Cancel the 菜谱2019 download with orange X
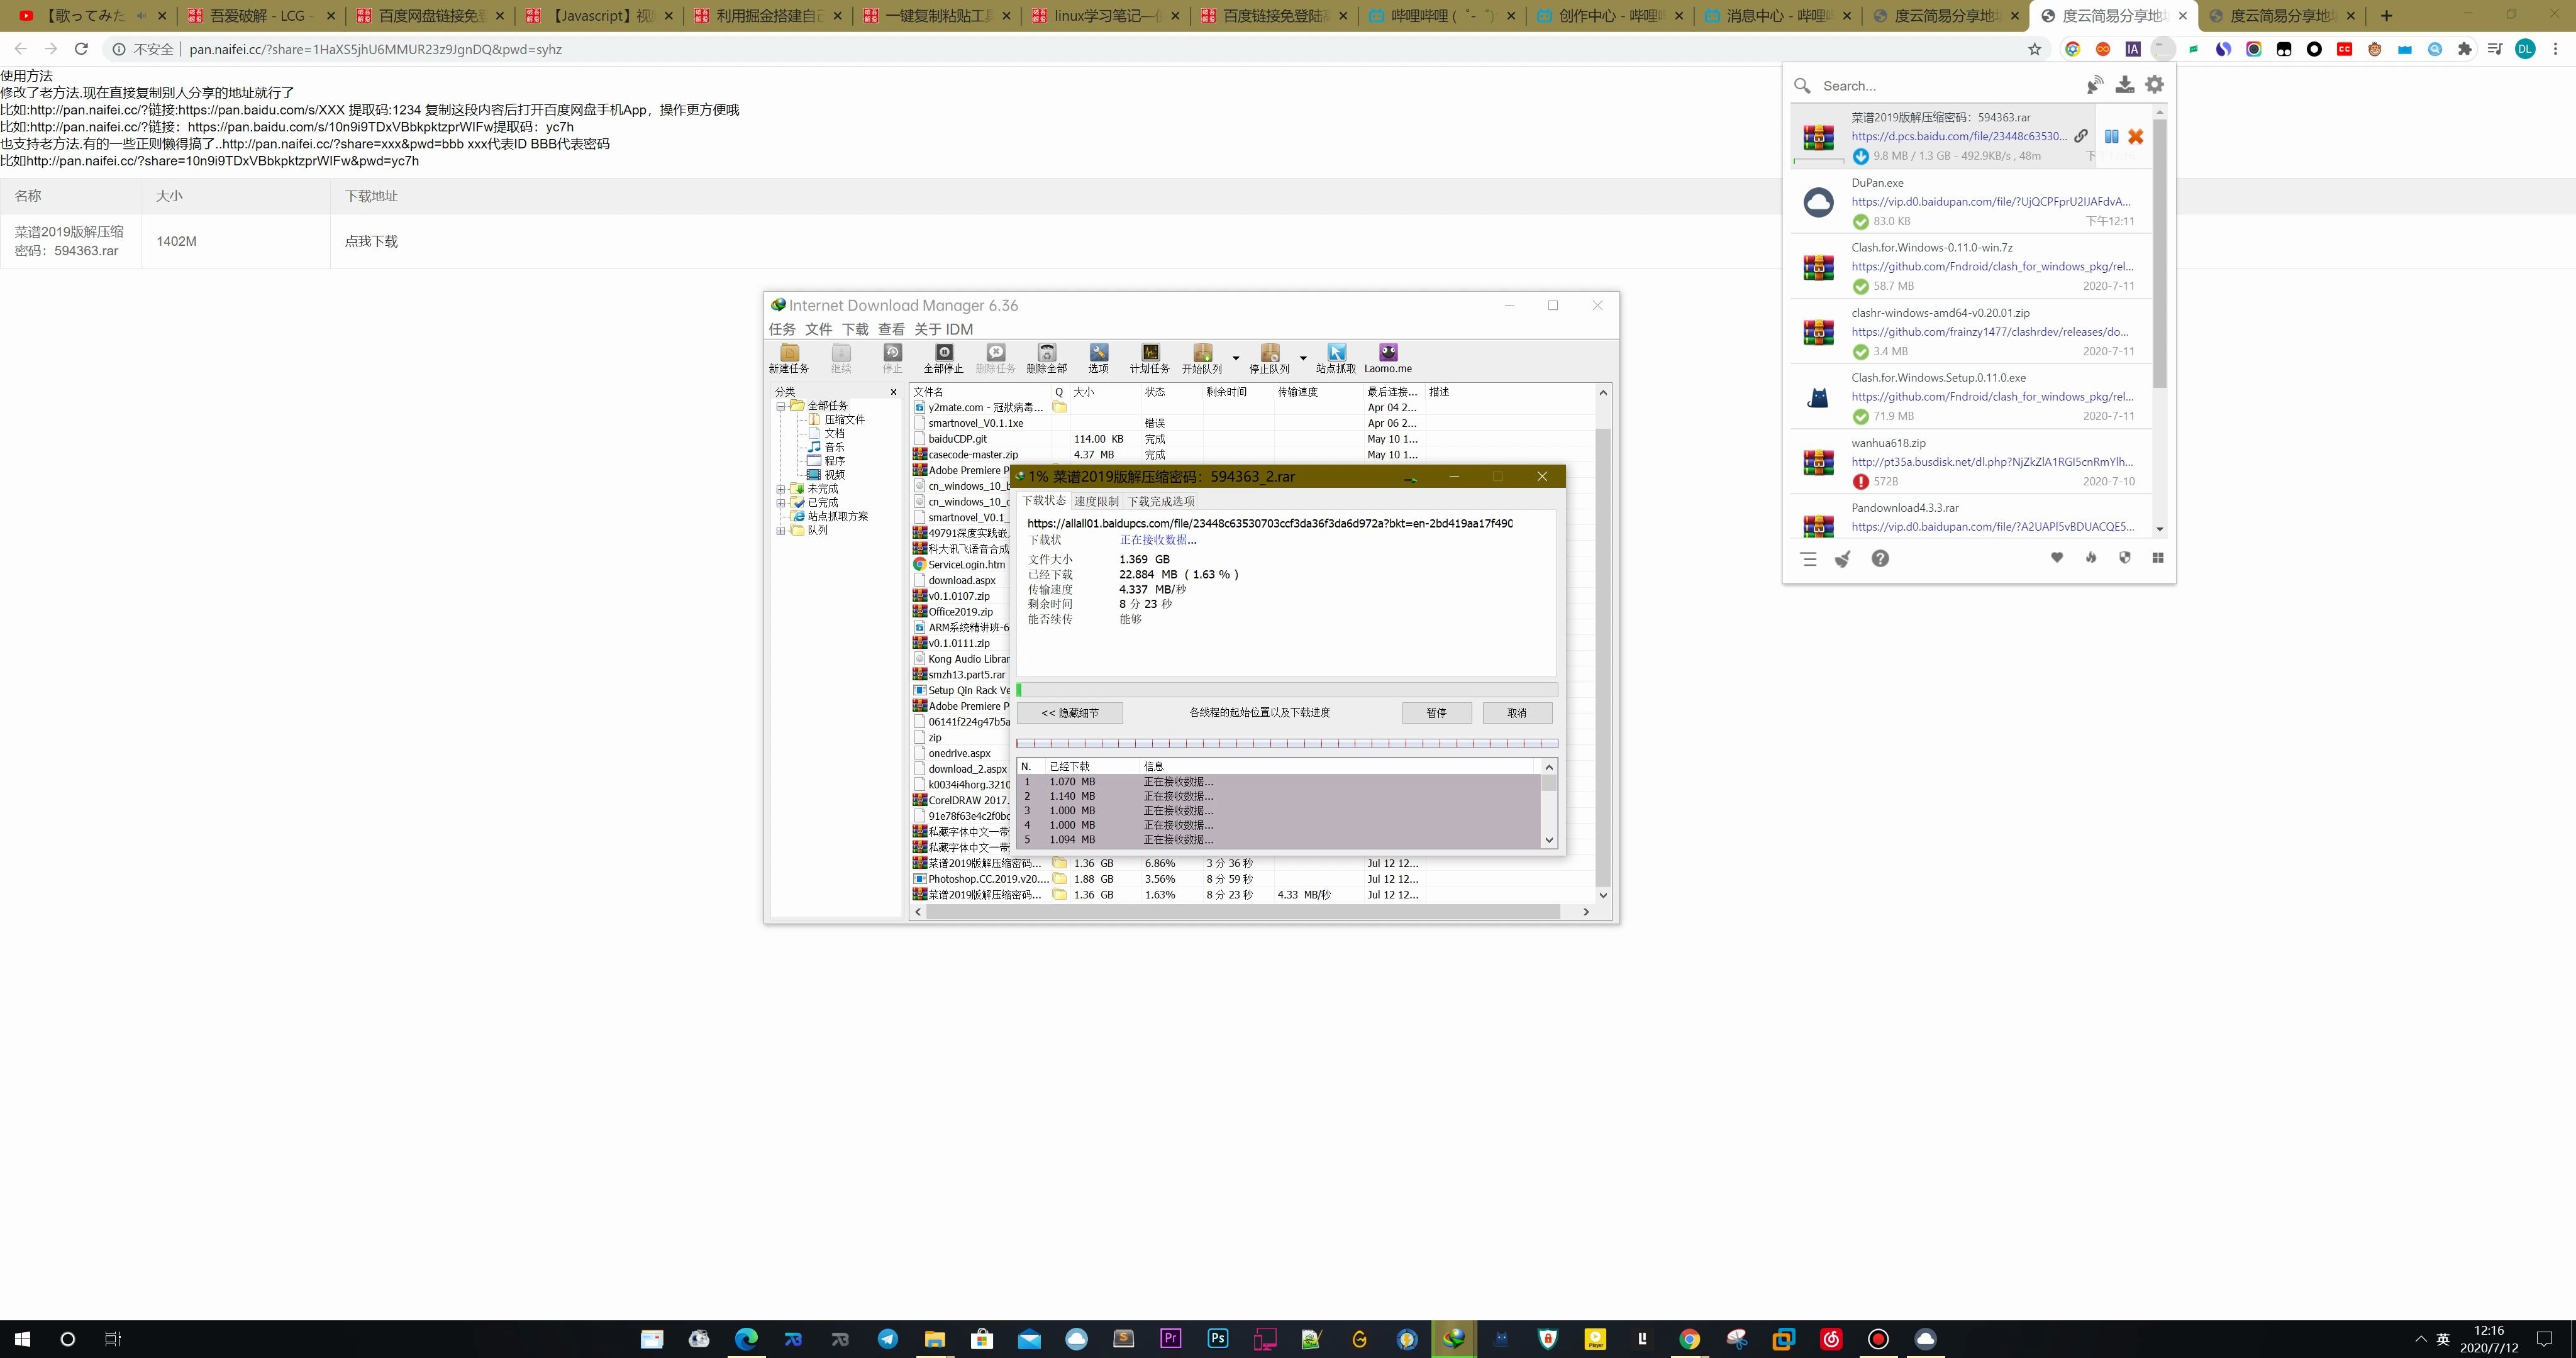 2135,136
